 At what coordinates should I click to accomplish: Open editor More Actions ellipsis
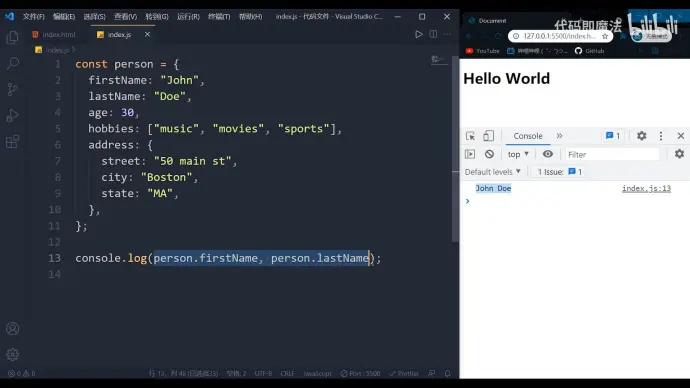[447, 34]
